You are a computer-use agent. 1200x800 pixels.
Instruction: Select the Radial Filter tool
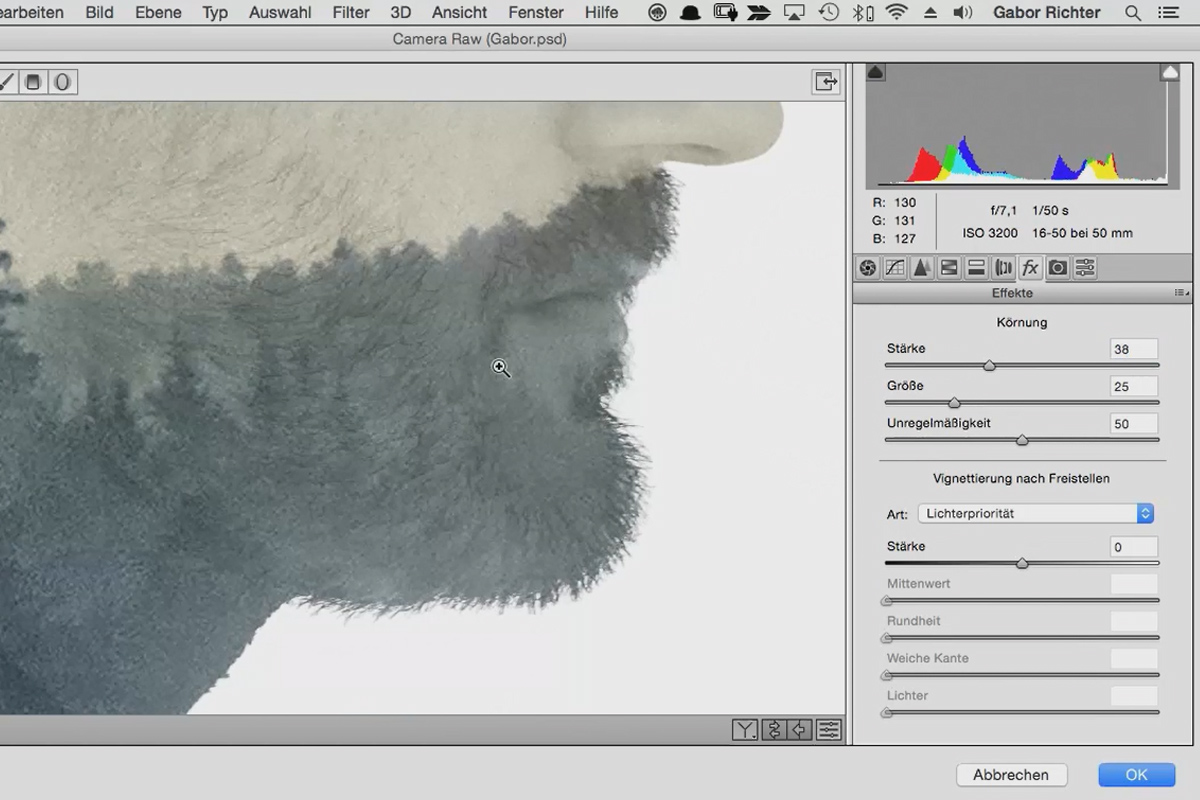click(x=62, y=82)
